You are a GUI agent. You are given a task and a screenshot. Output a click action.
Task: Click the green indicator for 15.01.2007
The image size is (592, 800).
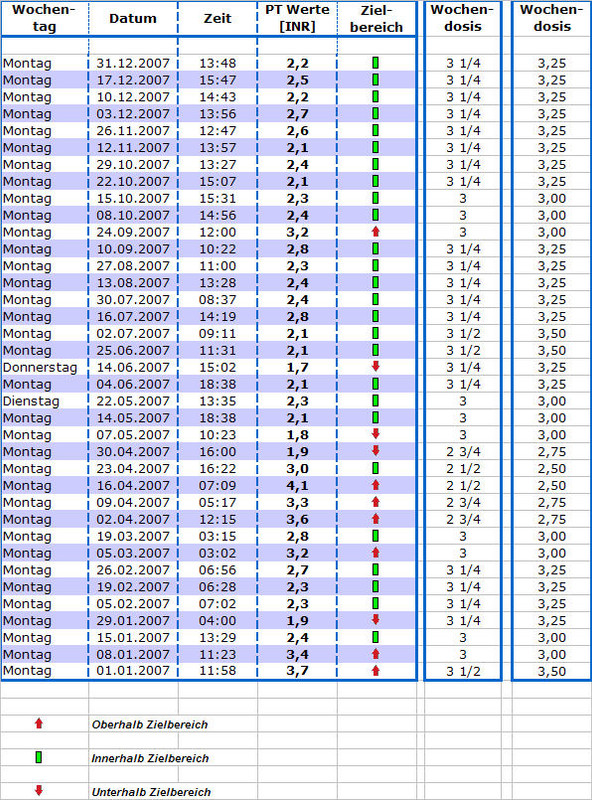376,637
